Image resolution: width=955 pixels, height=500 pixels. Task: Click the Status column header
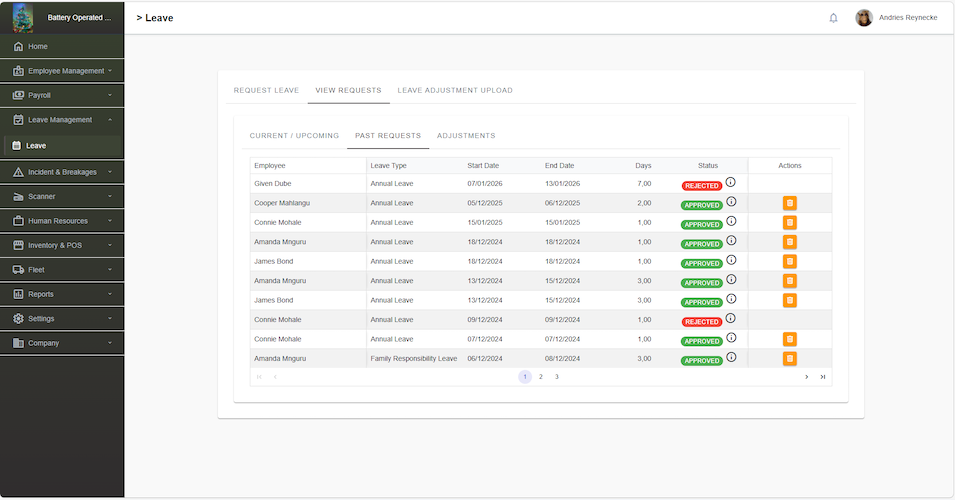[708, 166]
